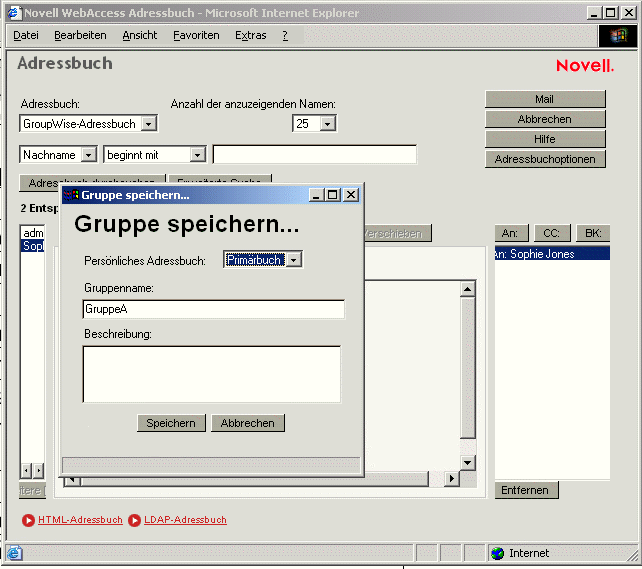Click the Mail button
642x569 pixels.
coord(545,99)
